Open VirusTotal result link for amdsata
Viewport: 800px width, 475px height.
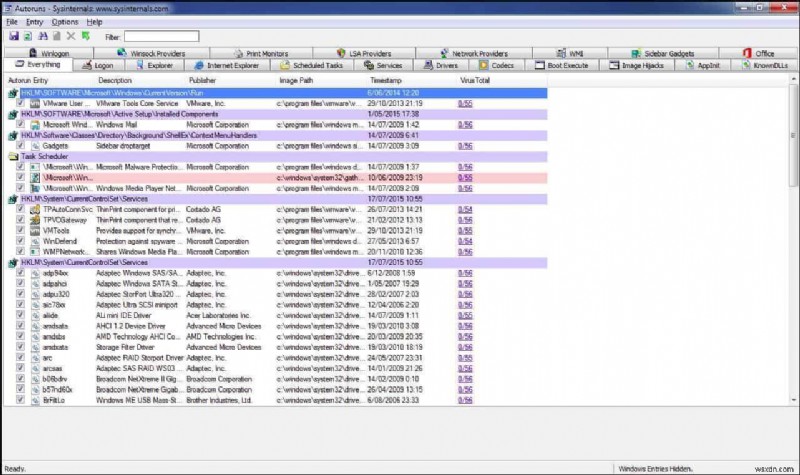465,326
